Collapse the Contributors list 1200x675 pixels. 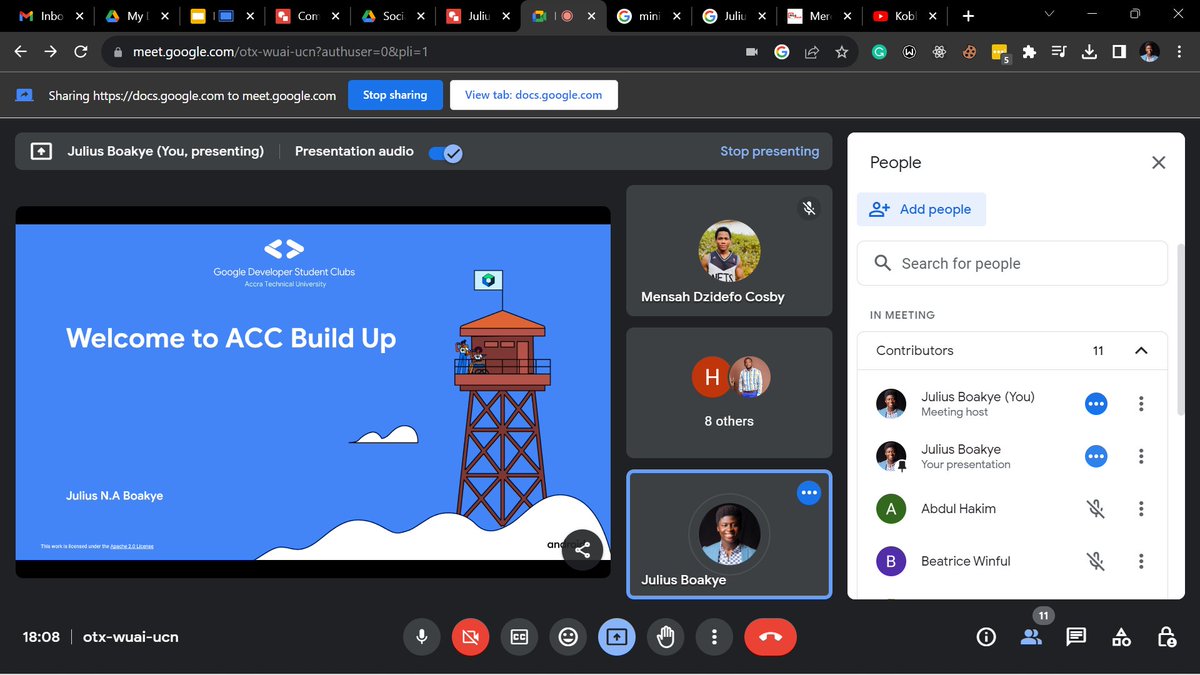1141,351
